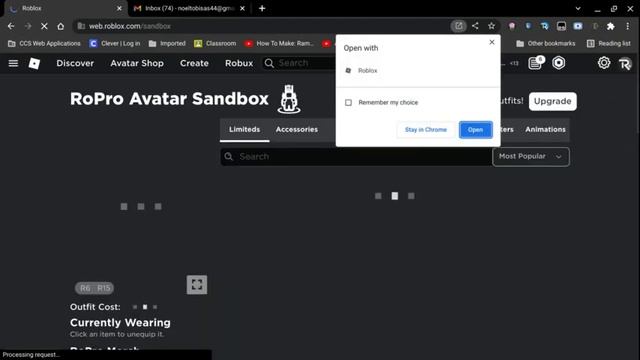
Task: Open the How To Make: Ram... bookmark
Action: pos(279,43)
